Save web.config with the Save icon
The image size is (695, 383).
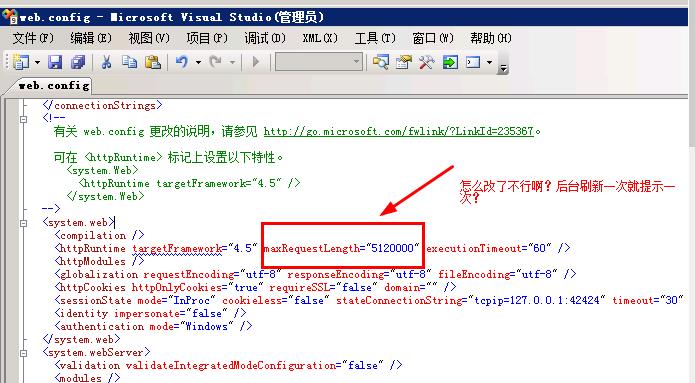pos(55,62)
